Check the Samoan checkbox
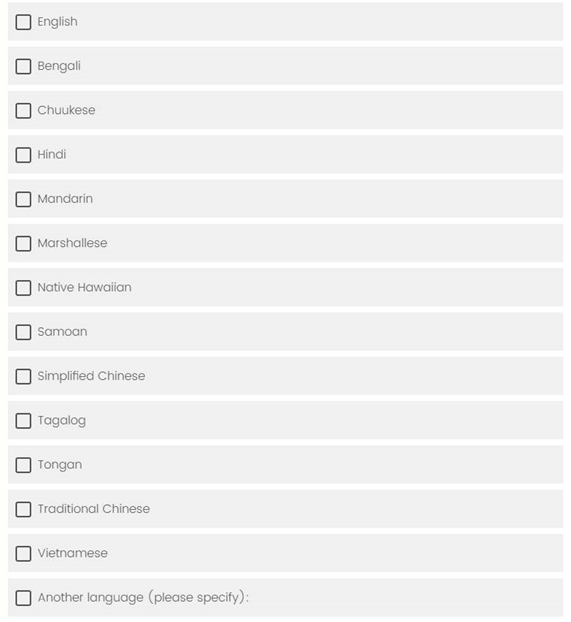Screen dimensions: 571x622 pyautogui.click(x=23, y=332)
